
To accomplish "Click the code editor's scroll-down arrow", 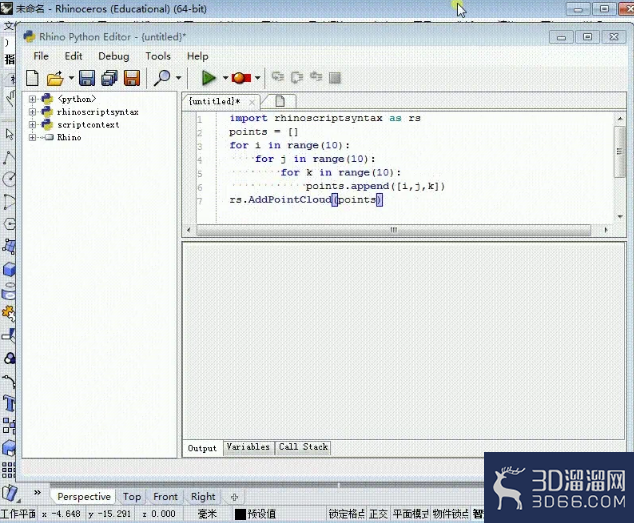I will point(620,217).
